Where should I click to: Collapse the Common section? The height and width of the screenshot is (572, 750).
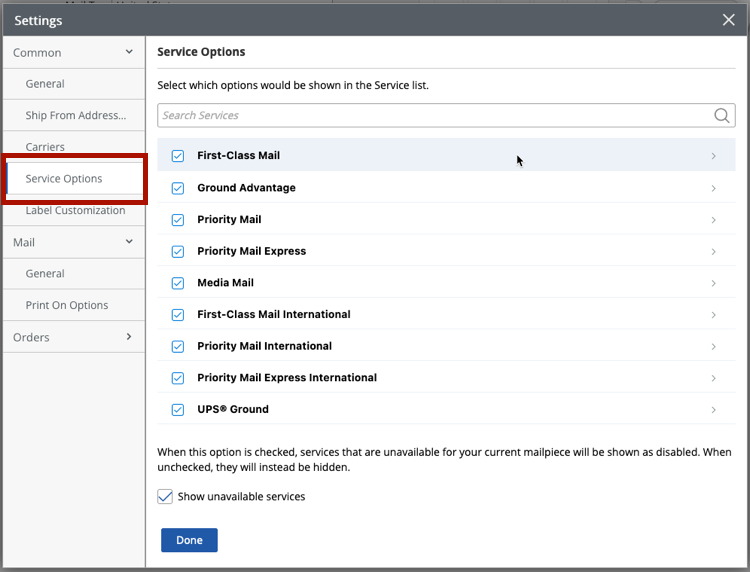pos(129,52)
